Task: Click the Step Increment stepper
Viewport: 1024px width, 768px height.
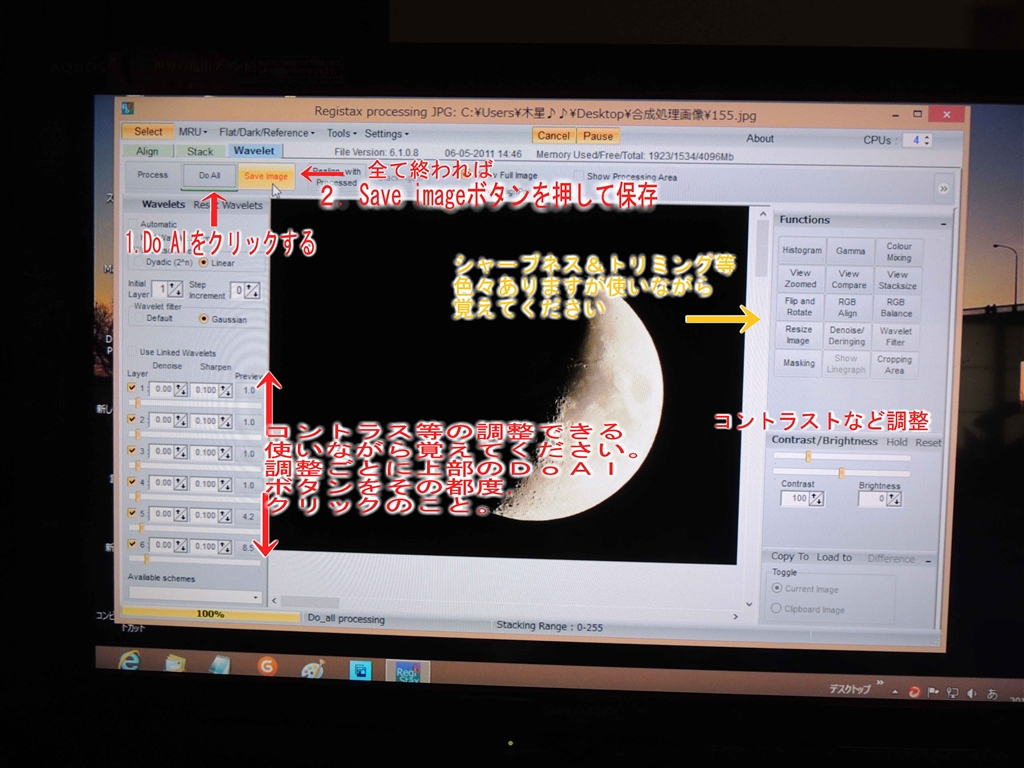Action: point(252,291)
